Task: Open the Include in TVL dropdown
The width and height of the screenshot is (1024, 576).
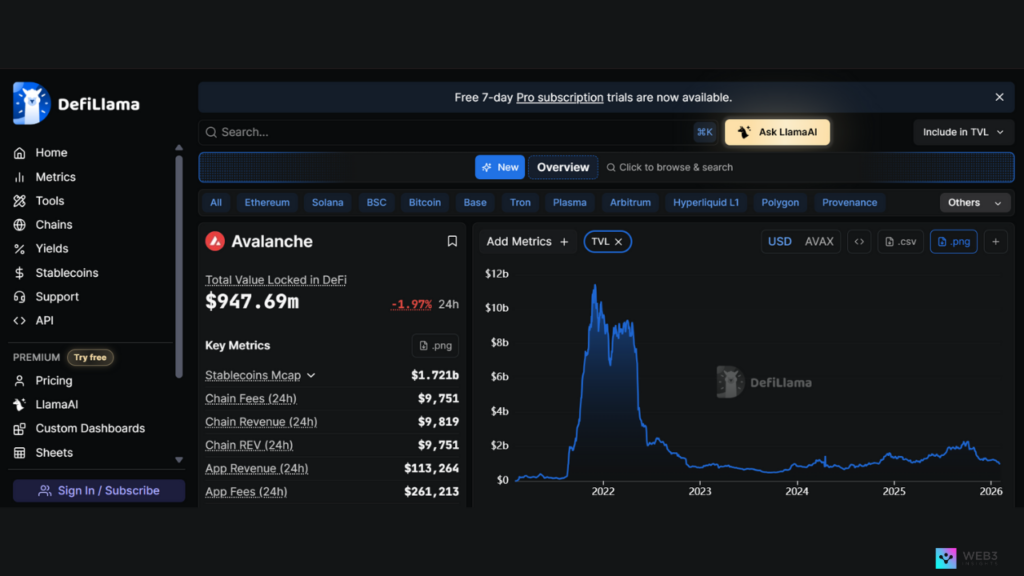Action: click(963, 132)
